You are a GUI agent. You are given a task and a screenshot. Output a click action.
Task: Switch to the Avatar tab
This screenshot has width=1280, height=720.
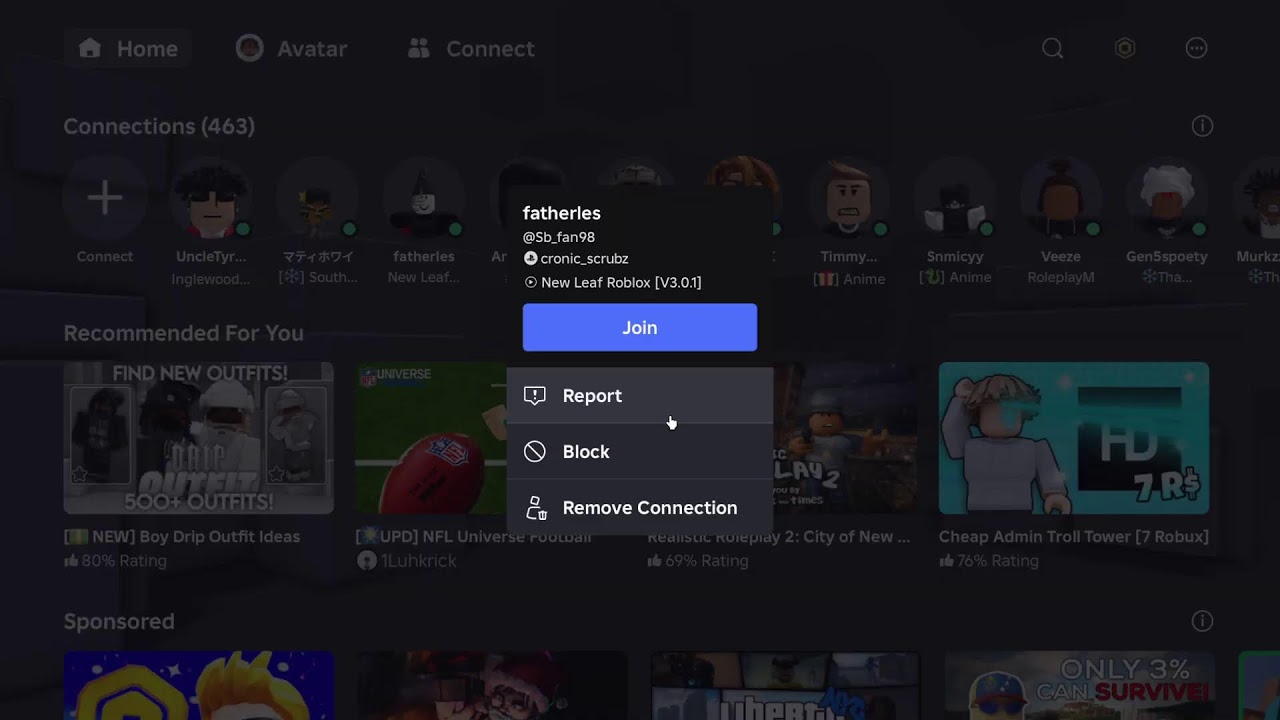[292, 48]
